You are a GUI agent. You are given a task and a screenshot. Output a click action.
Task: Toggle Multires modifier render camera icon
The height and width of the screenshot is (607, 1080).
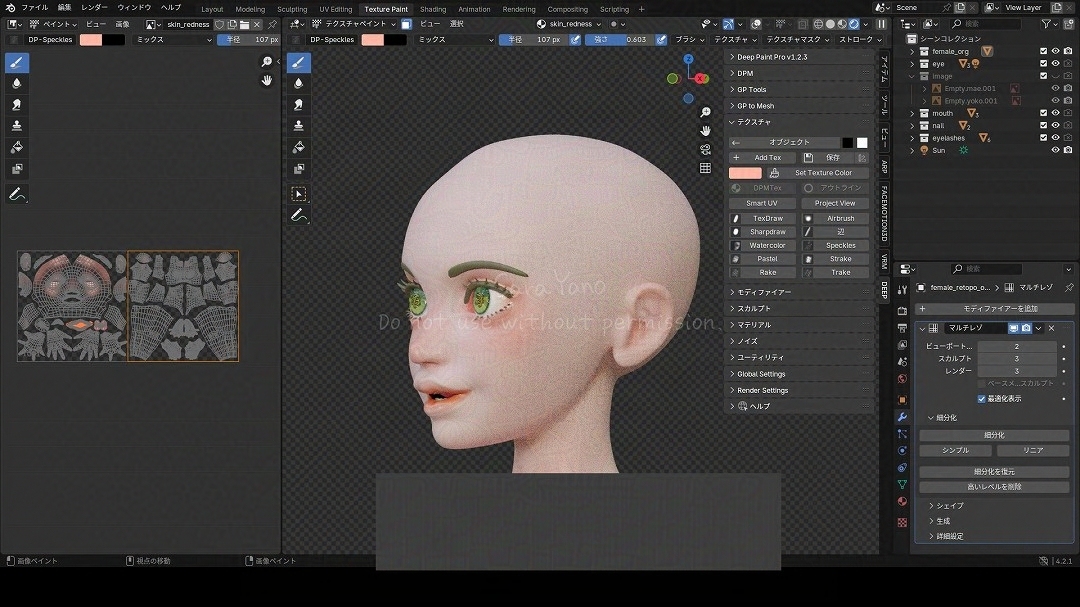pyautogui.click(x=1026, y=328)
